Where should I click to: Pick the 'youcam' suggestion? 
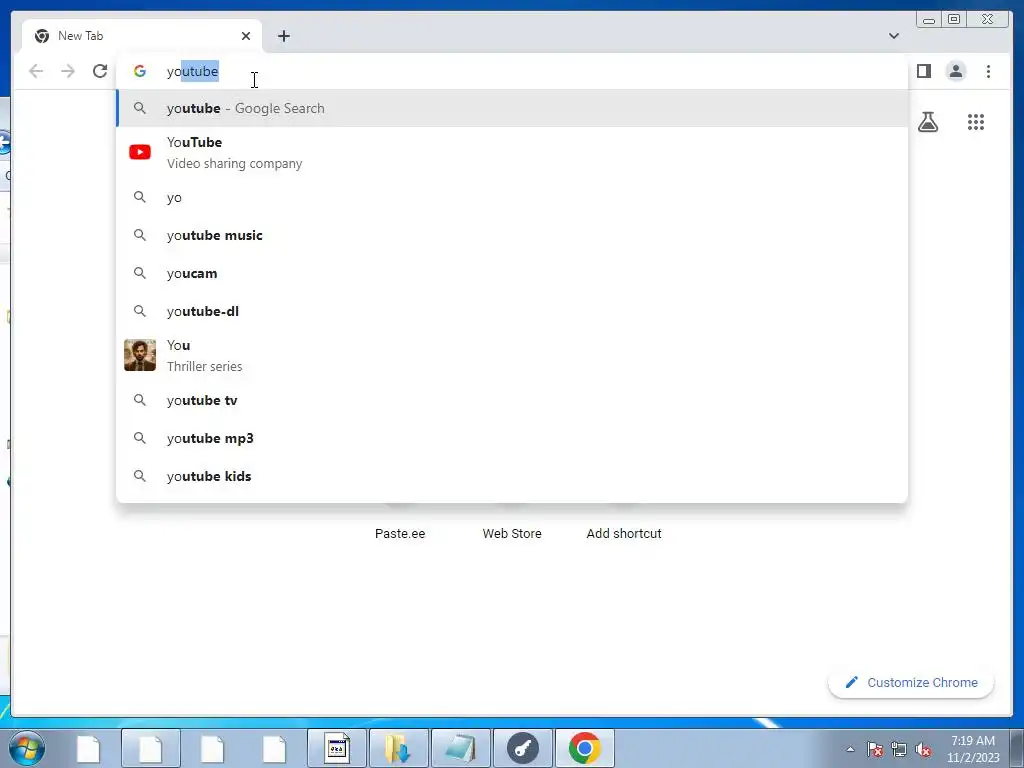tap(512, 273)
